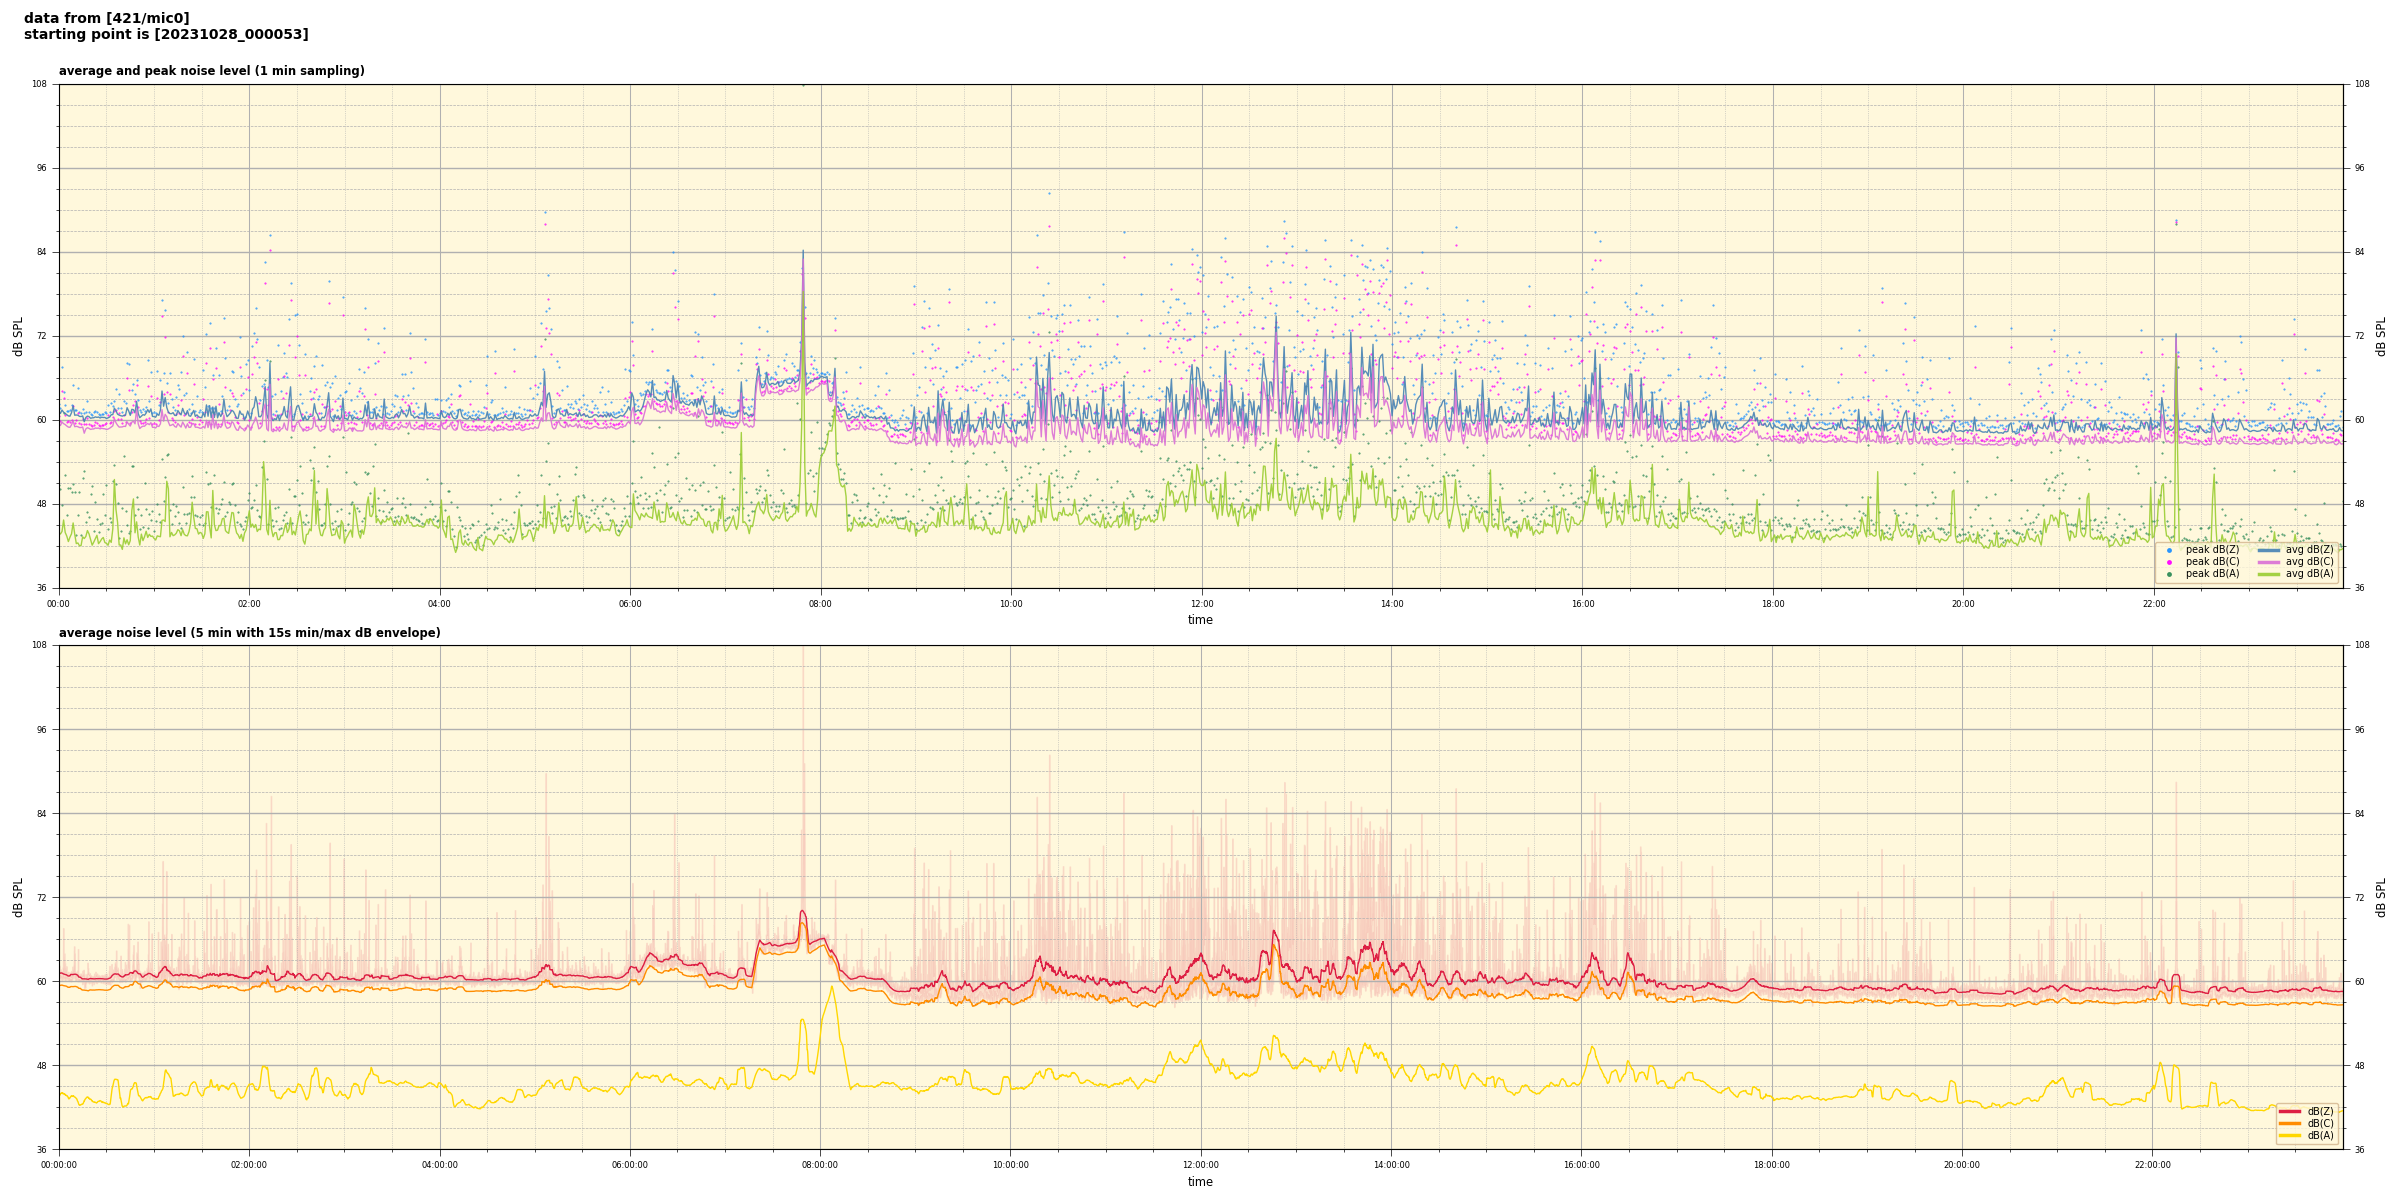Screen dimensions: 2400x1200
Task: Click the avg dB(Z) legend line swatch
Action: (x=2269, y=550)
